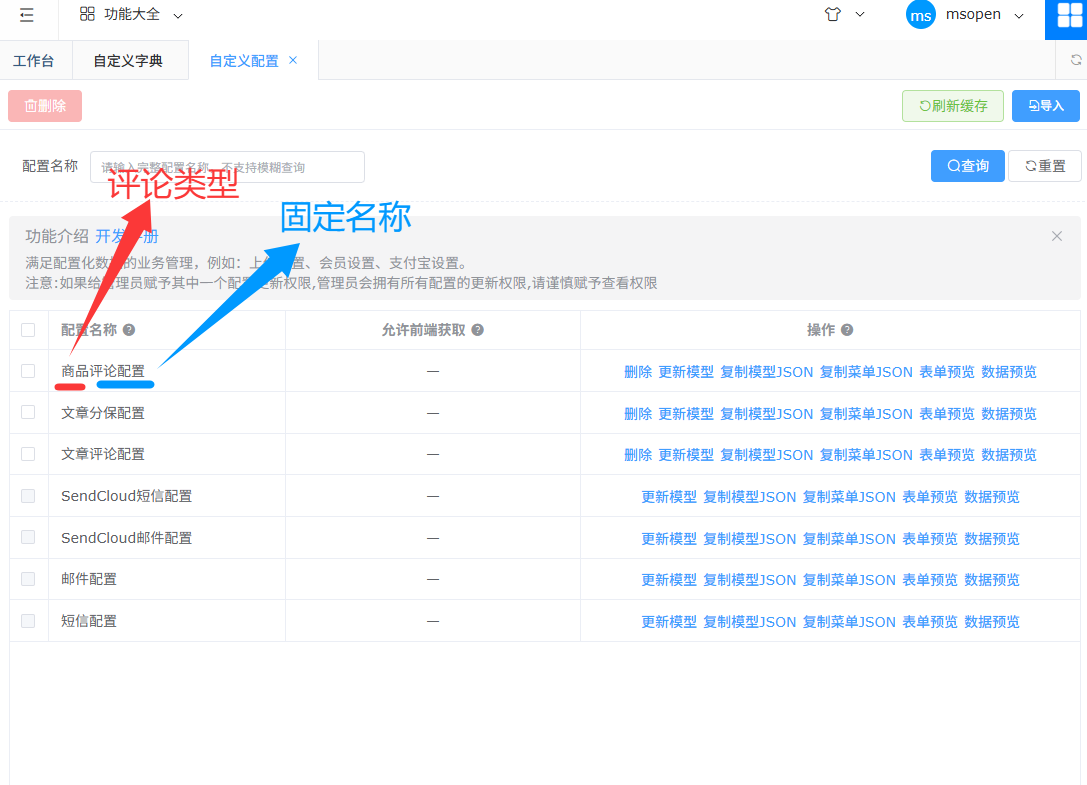Switch to the 工作台 tab
This screenshot has width=1087, height=785.
point(33,61)
